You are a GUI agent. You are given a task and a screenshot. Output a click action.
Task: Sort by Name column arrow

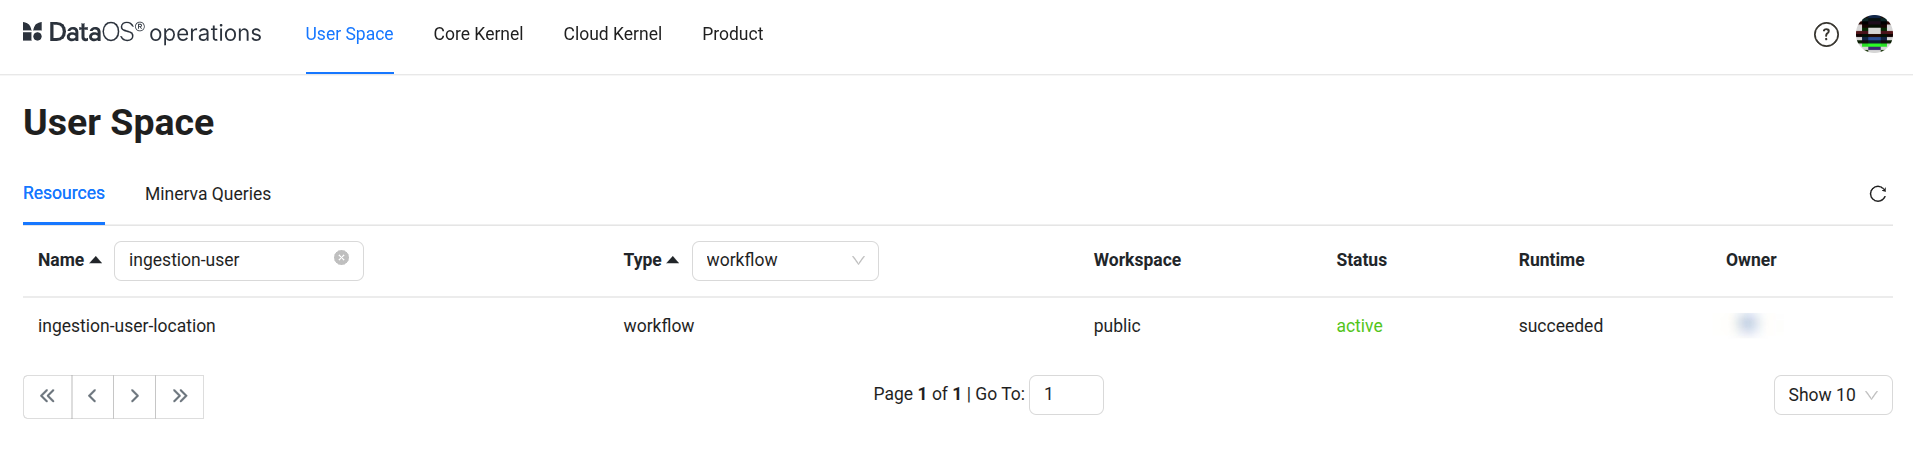click(96, 260)
